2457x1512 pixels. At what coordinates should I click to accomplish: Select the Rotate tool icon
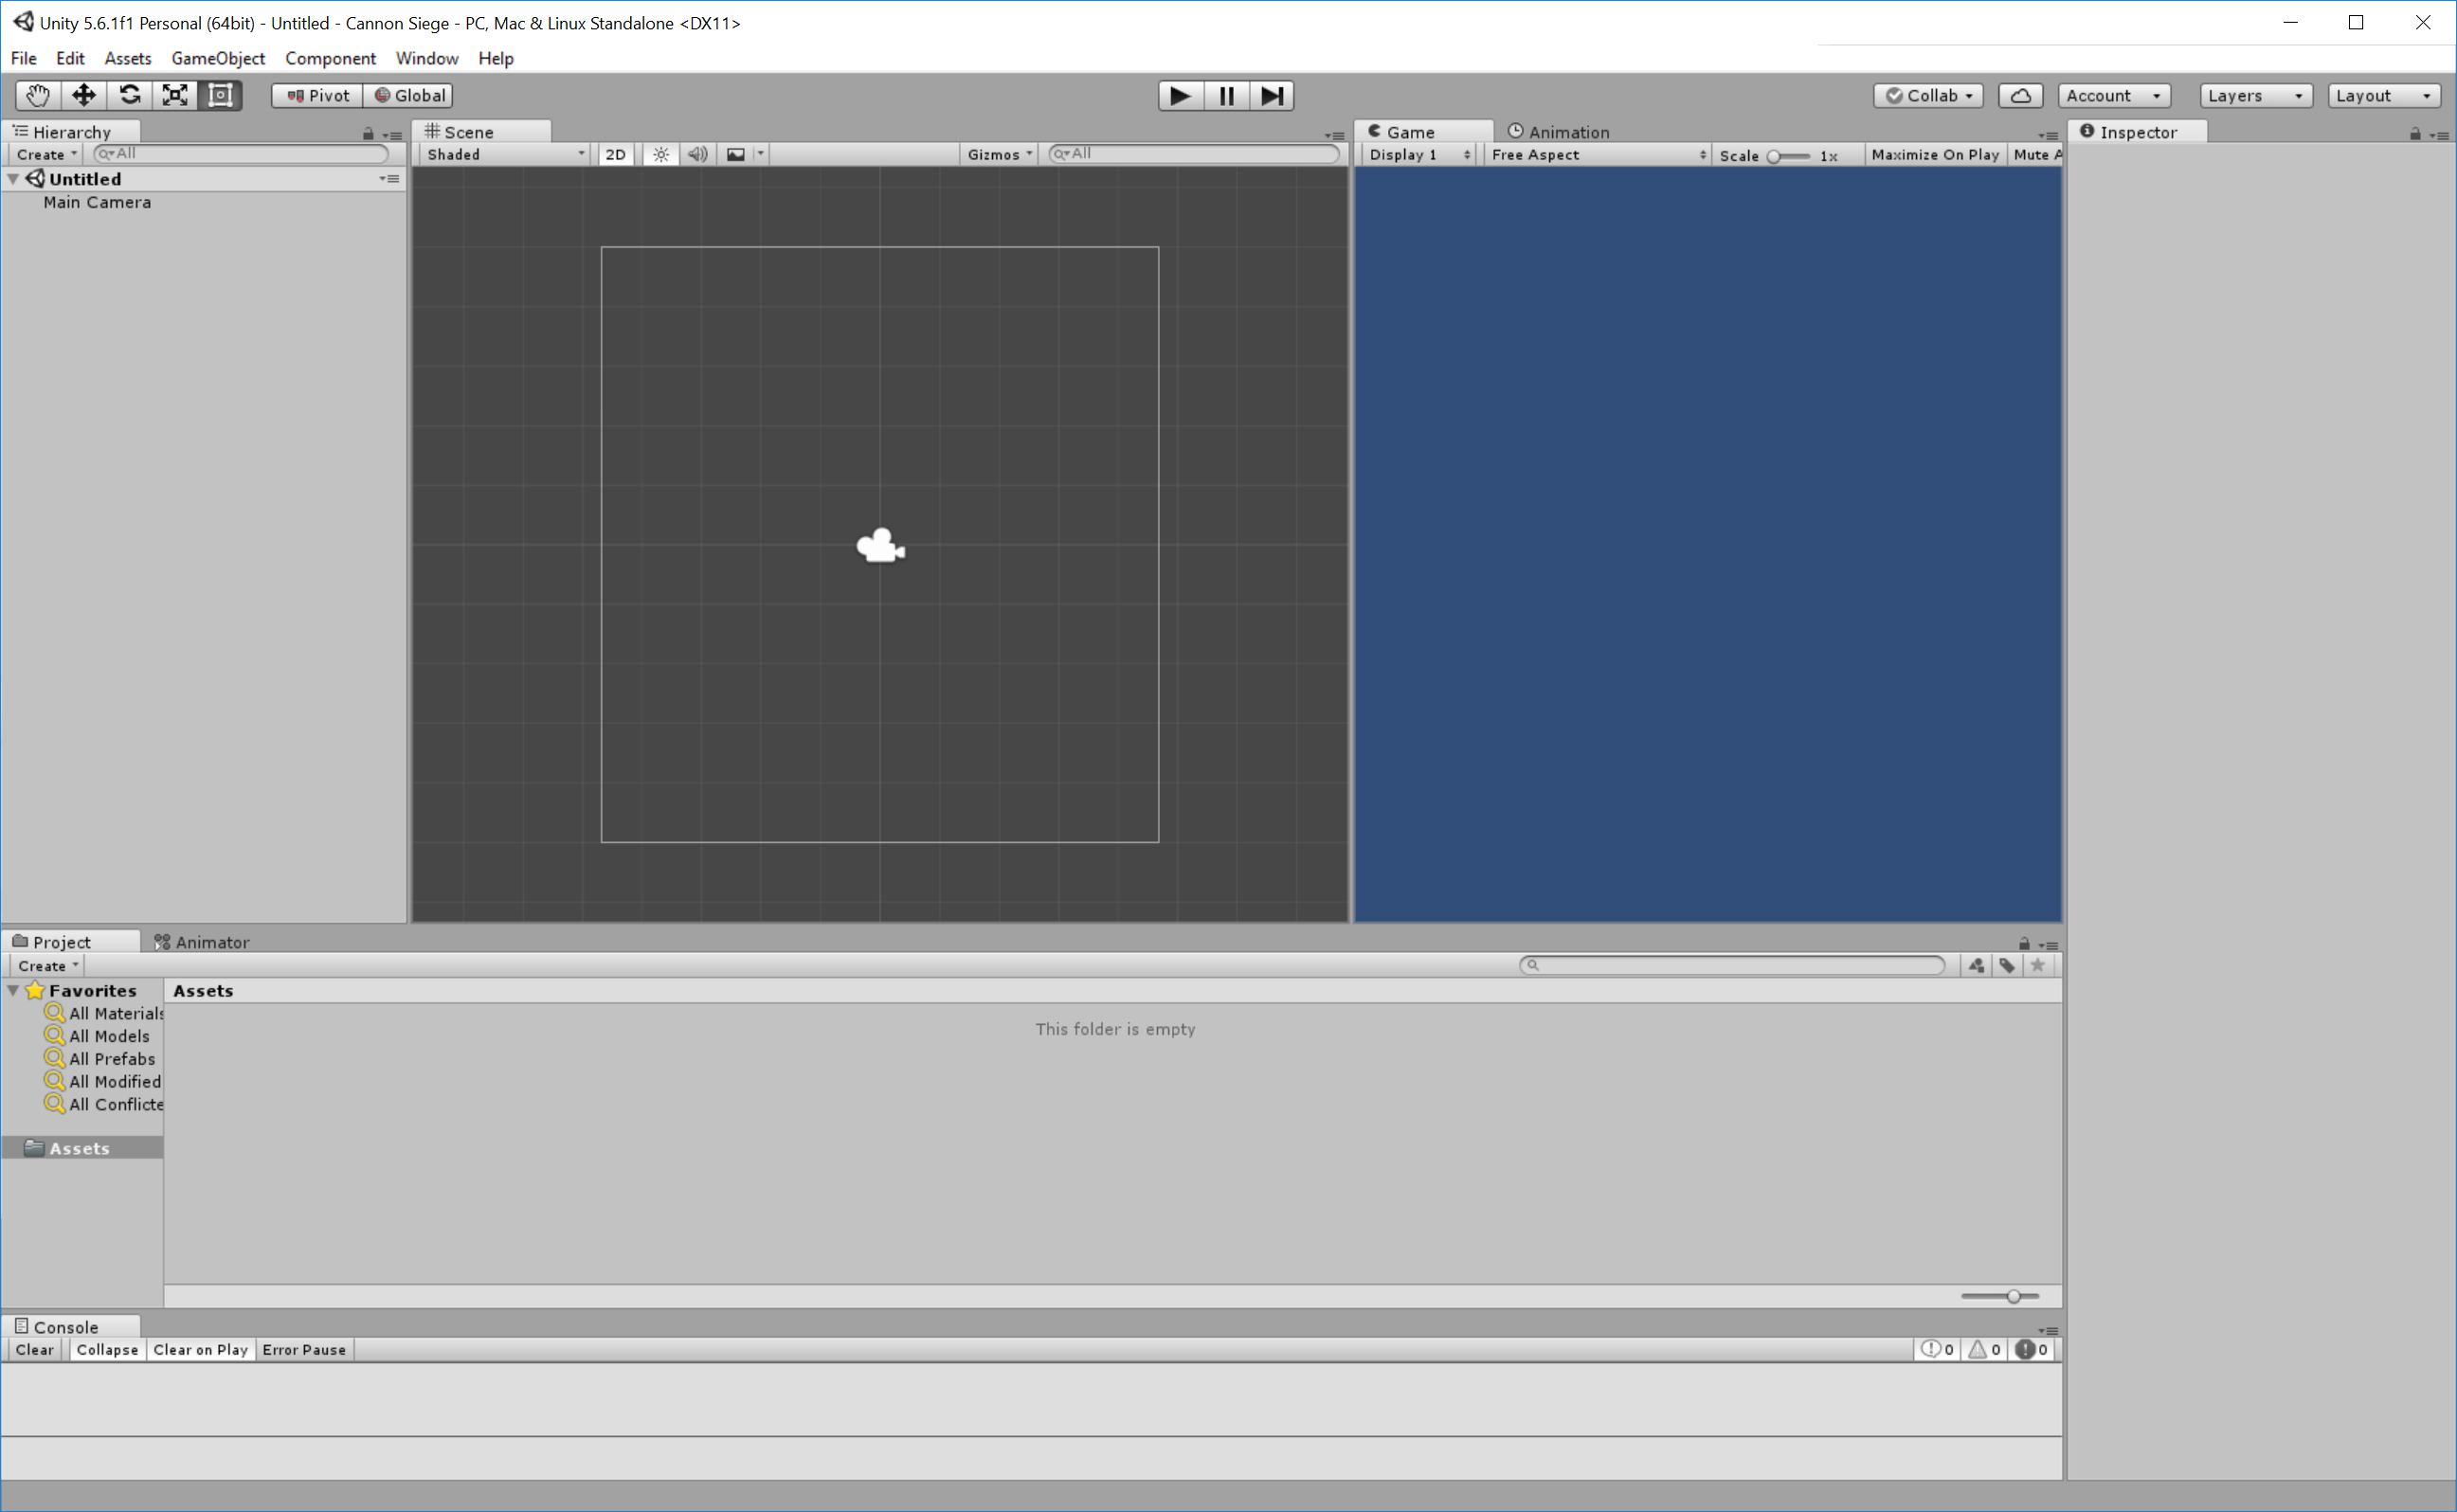(130, 96)
